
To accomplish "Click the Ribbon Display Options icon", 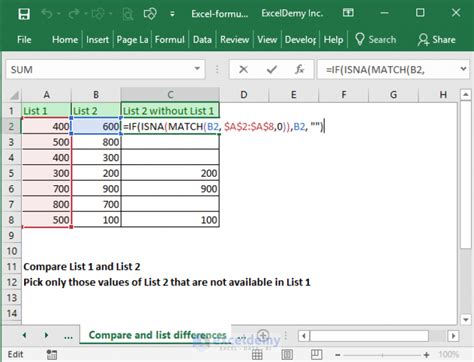I will pyautogui.click(x=348, y=13).
